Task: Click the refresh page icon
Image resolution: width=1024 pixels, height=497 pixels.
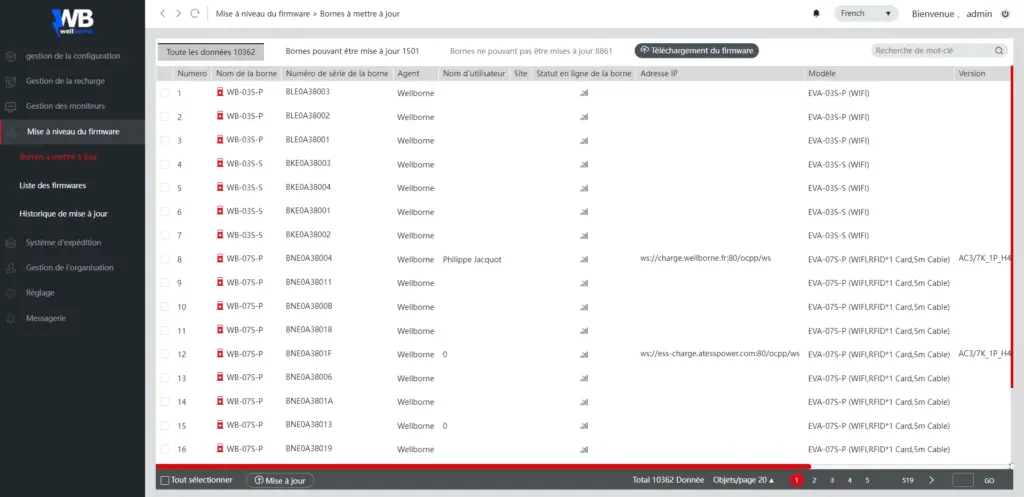Action: pyautogui.click(x=195, y=14)
